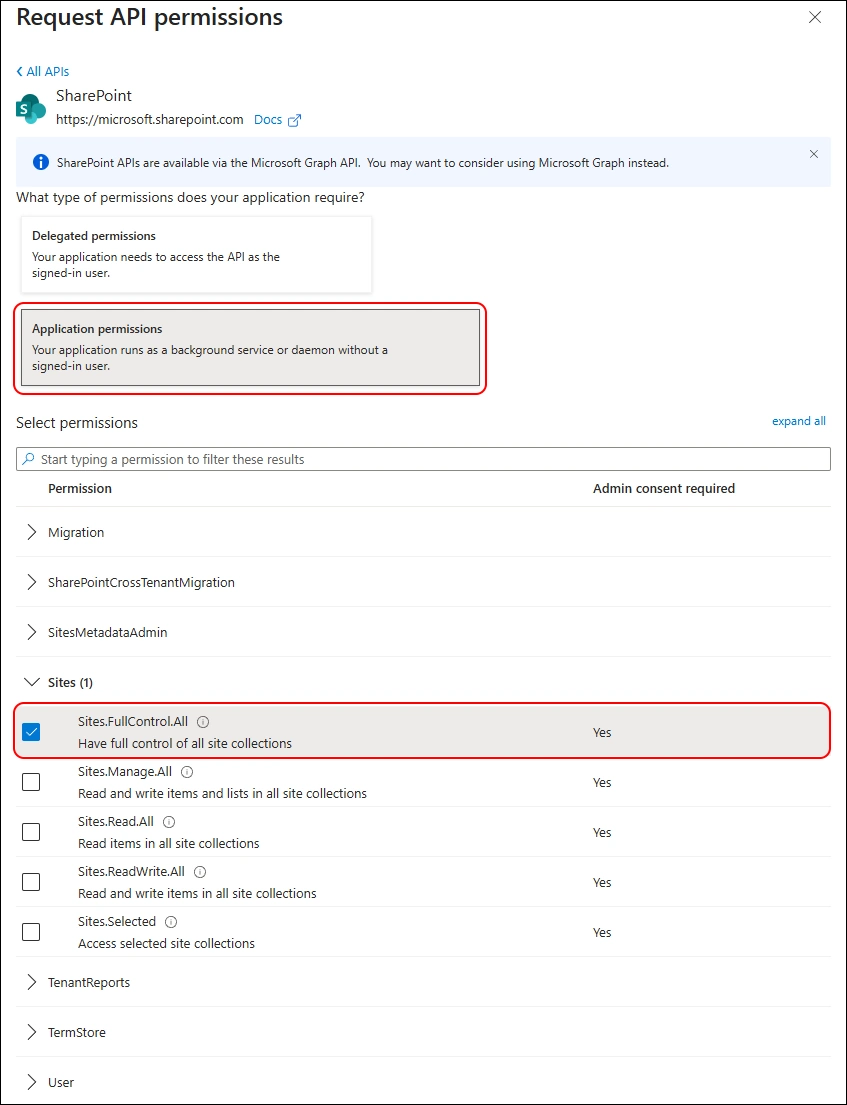Choose the Application permissions option
The image size is (847, 1105).
(250, 347)
